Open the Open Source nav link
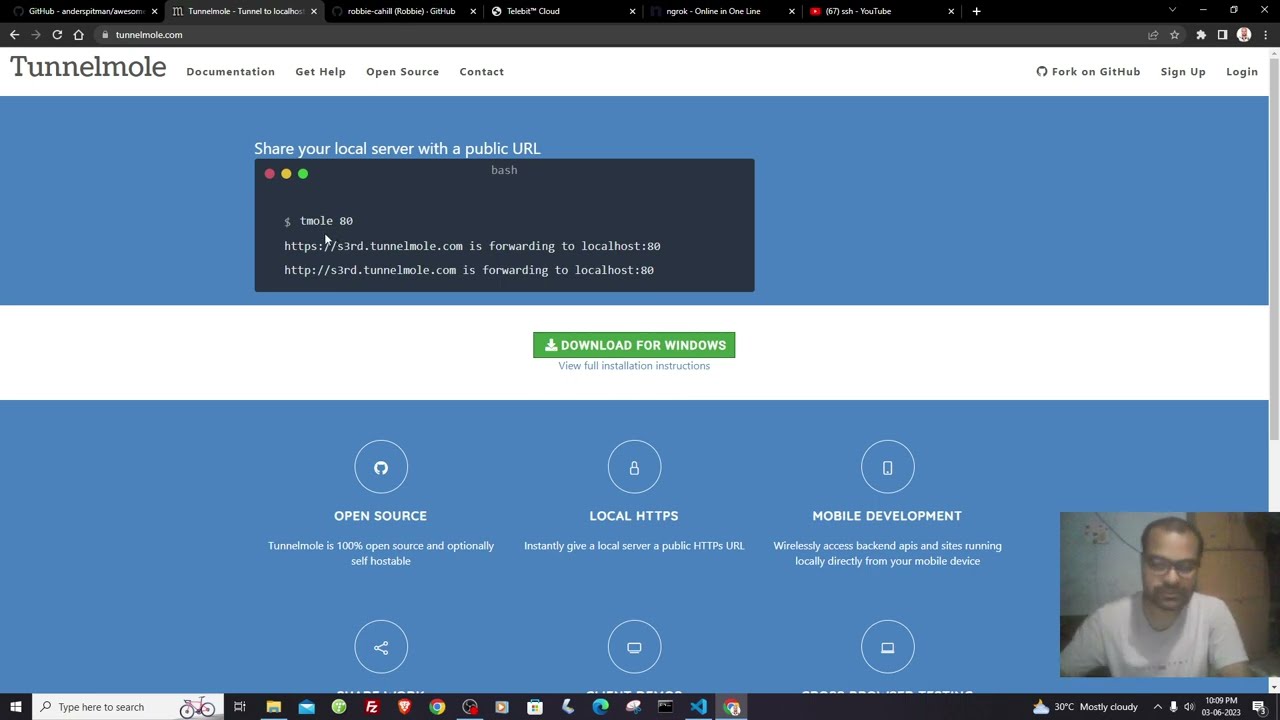Image resolution: width=1280 pixels, height=720 pixels. click(402, 72)
